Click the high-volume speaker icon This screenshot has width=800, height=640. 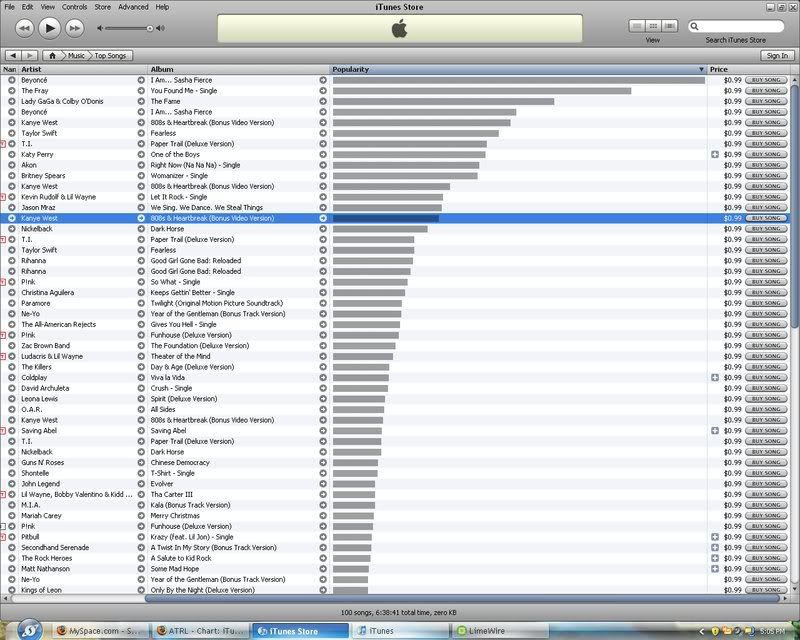click(160, 28)
